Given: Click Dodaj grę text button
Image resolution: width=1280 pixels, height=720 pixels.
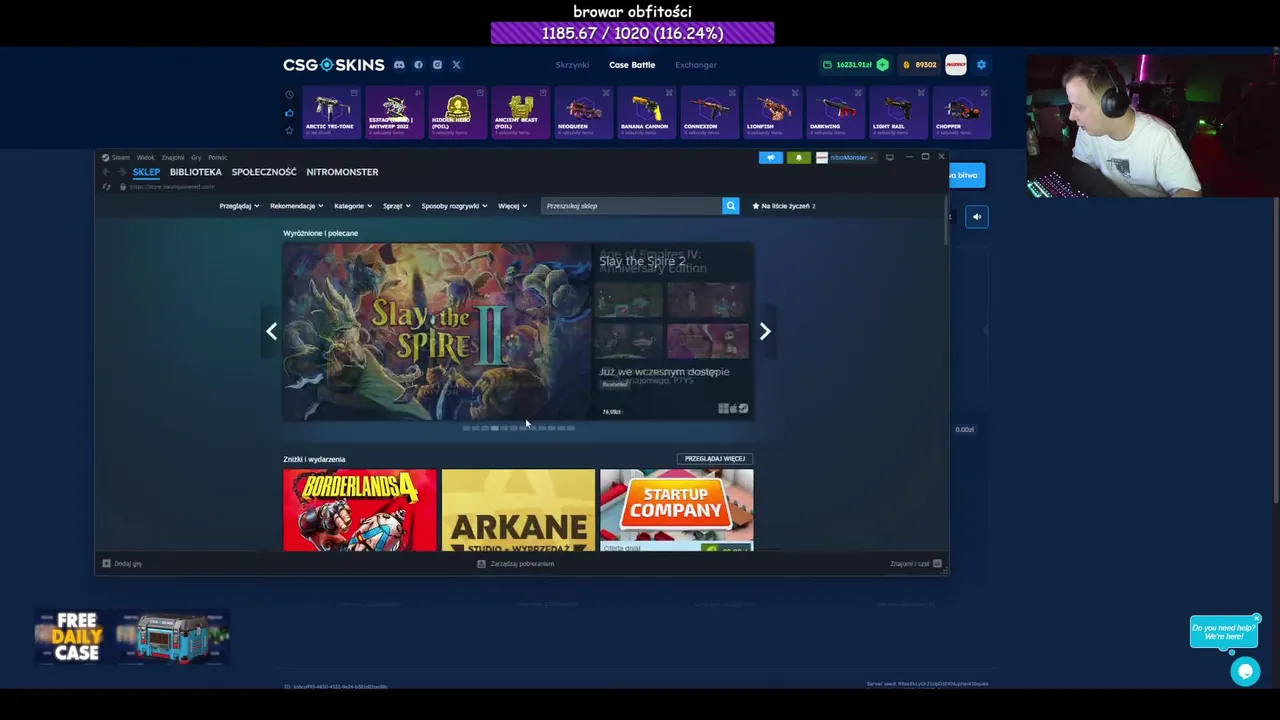Looking at the screenshot, I should [x=128, y=564].
